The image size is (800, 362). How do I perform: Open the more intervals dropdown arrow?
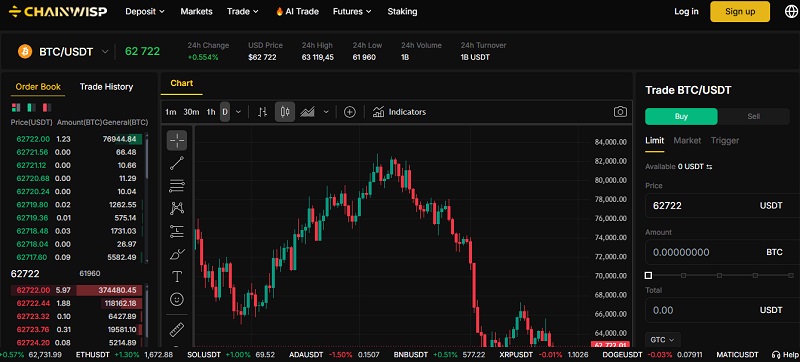238,112
